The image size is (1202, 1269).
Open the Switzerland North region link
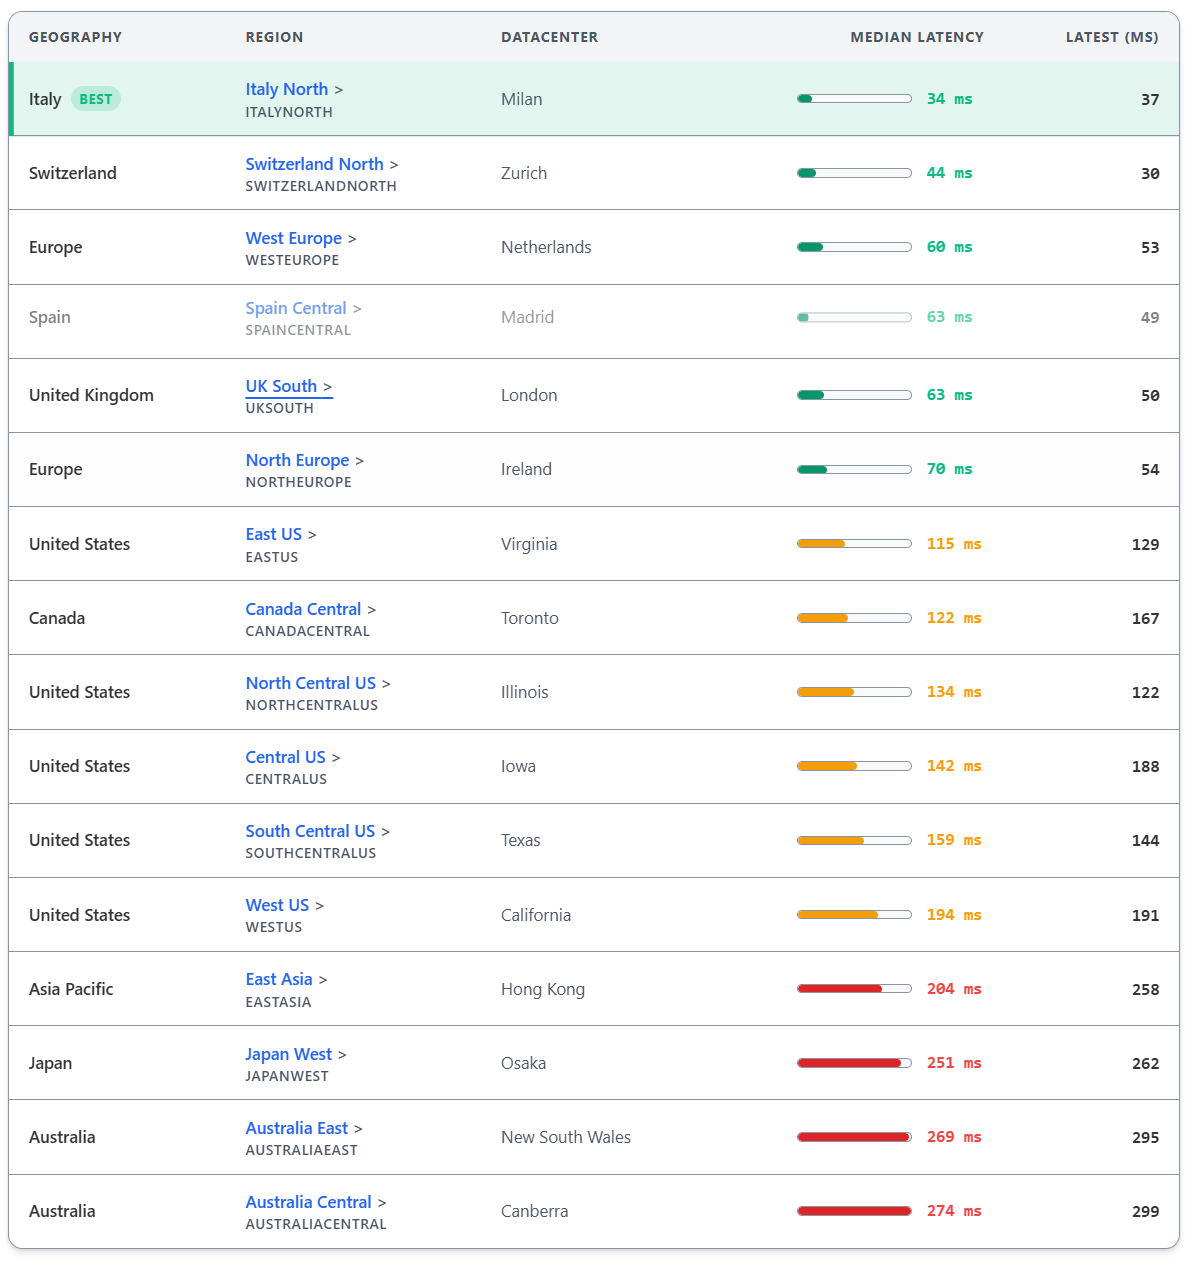pos(314,164)
